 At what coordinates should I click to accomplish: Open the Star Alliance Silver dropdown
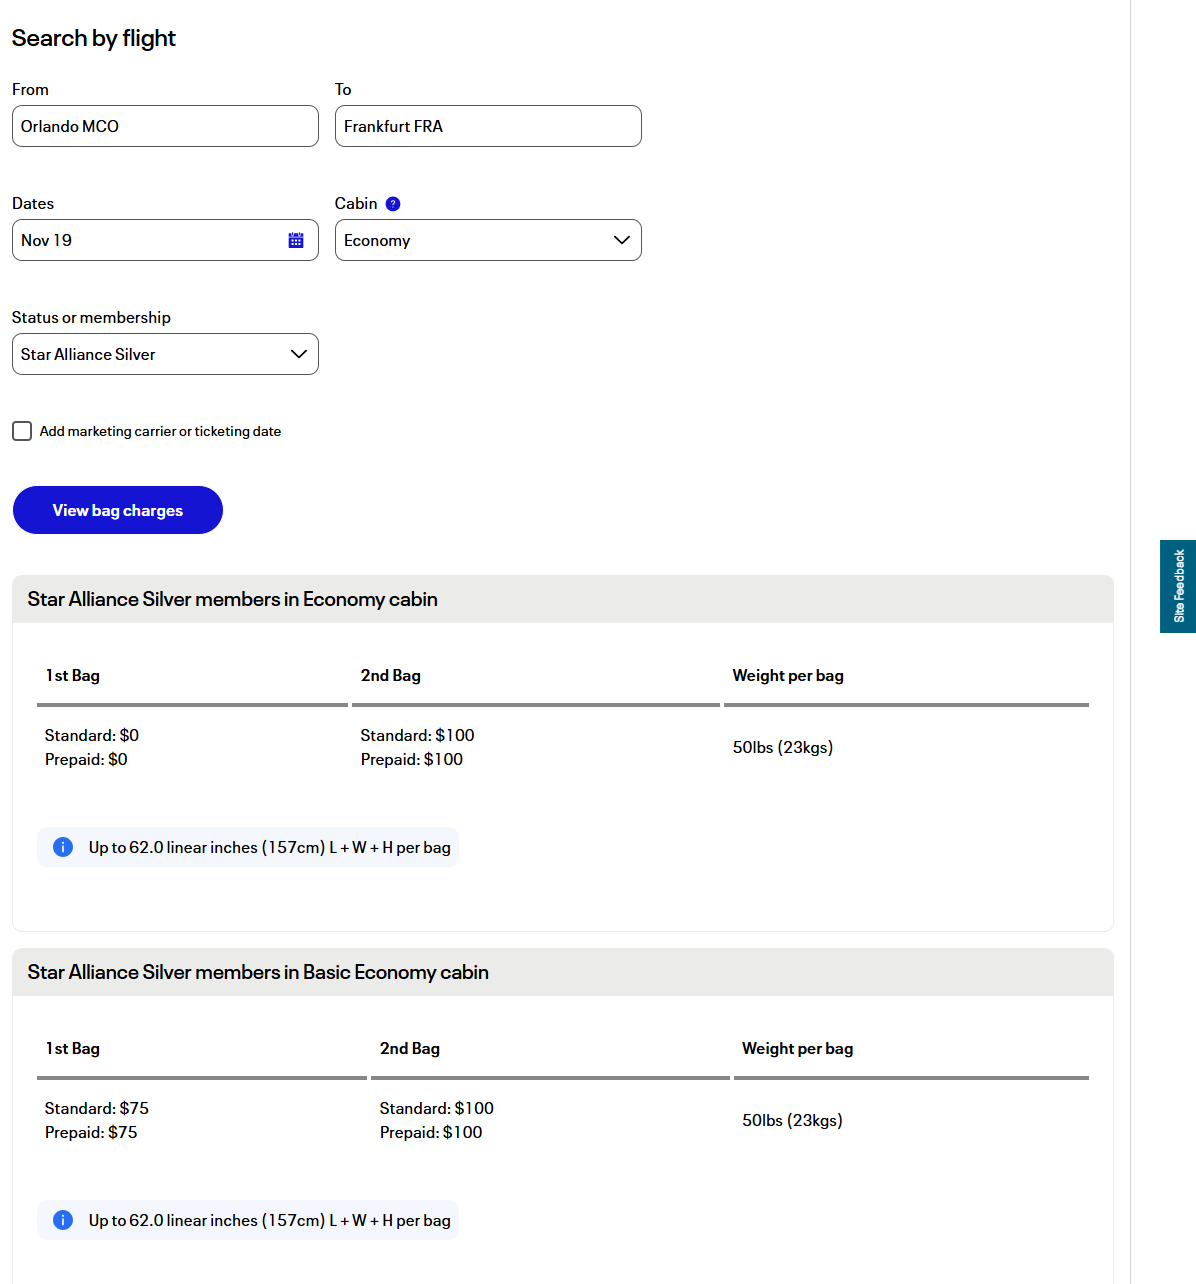165,354
